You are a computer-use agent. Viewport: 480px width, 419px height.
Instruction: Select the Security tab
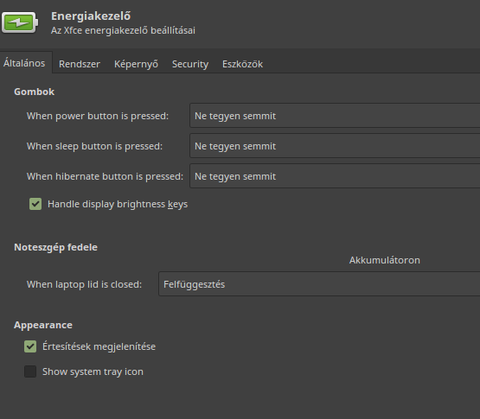[190, 64]
